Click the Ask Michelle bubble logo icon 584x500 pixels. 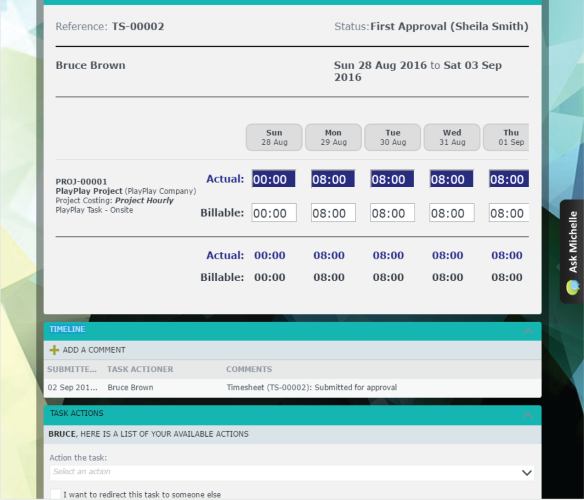tap(573, 287)
